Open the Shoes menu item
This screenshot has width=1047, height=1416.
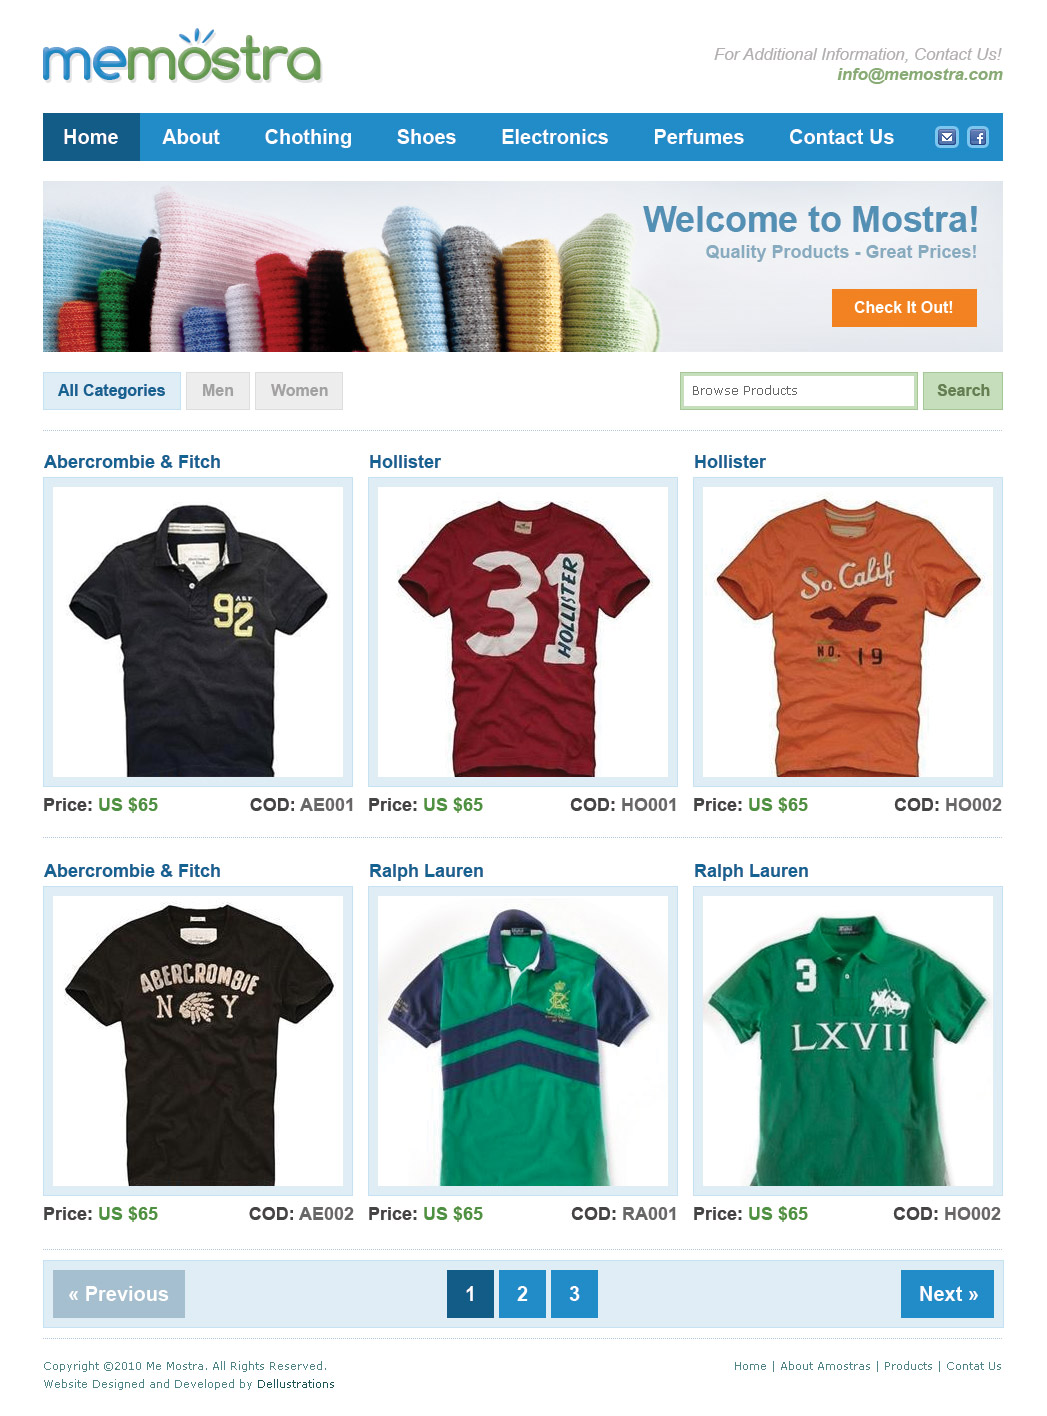(x=426, y=137)
